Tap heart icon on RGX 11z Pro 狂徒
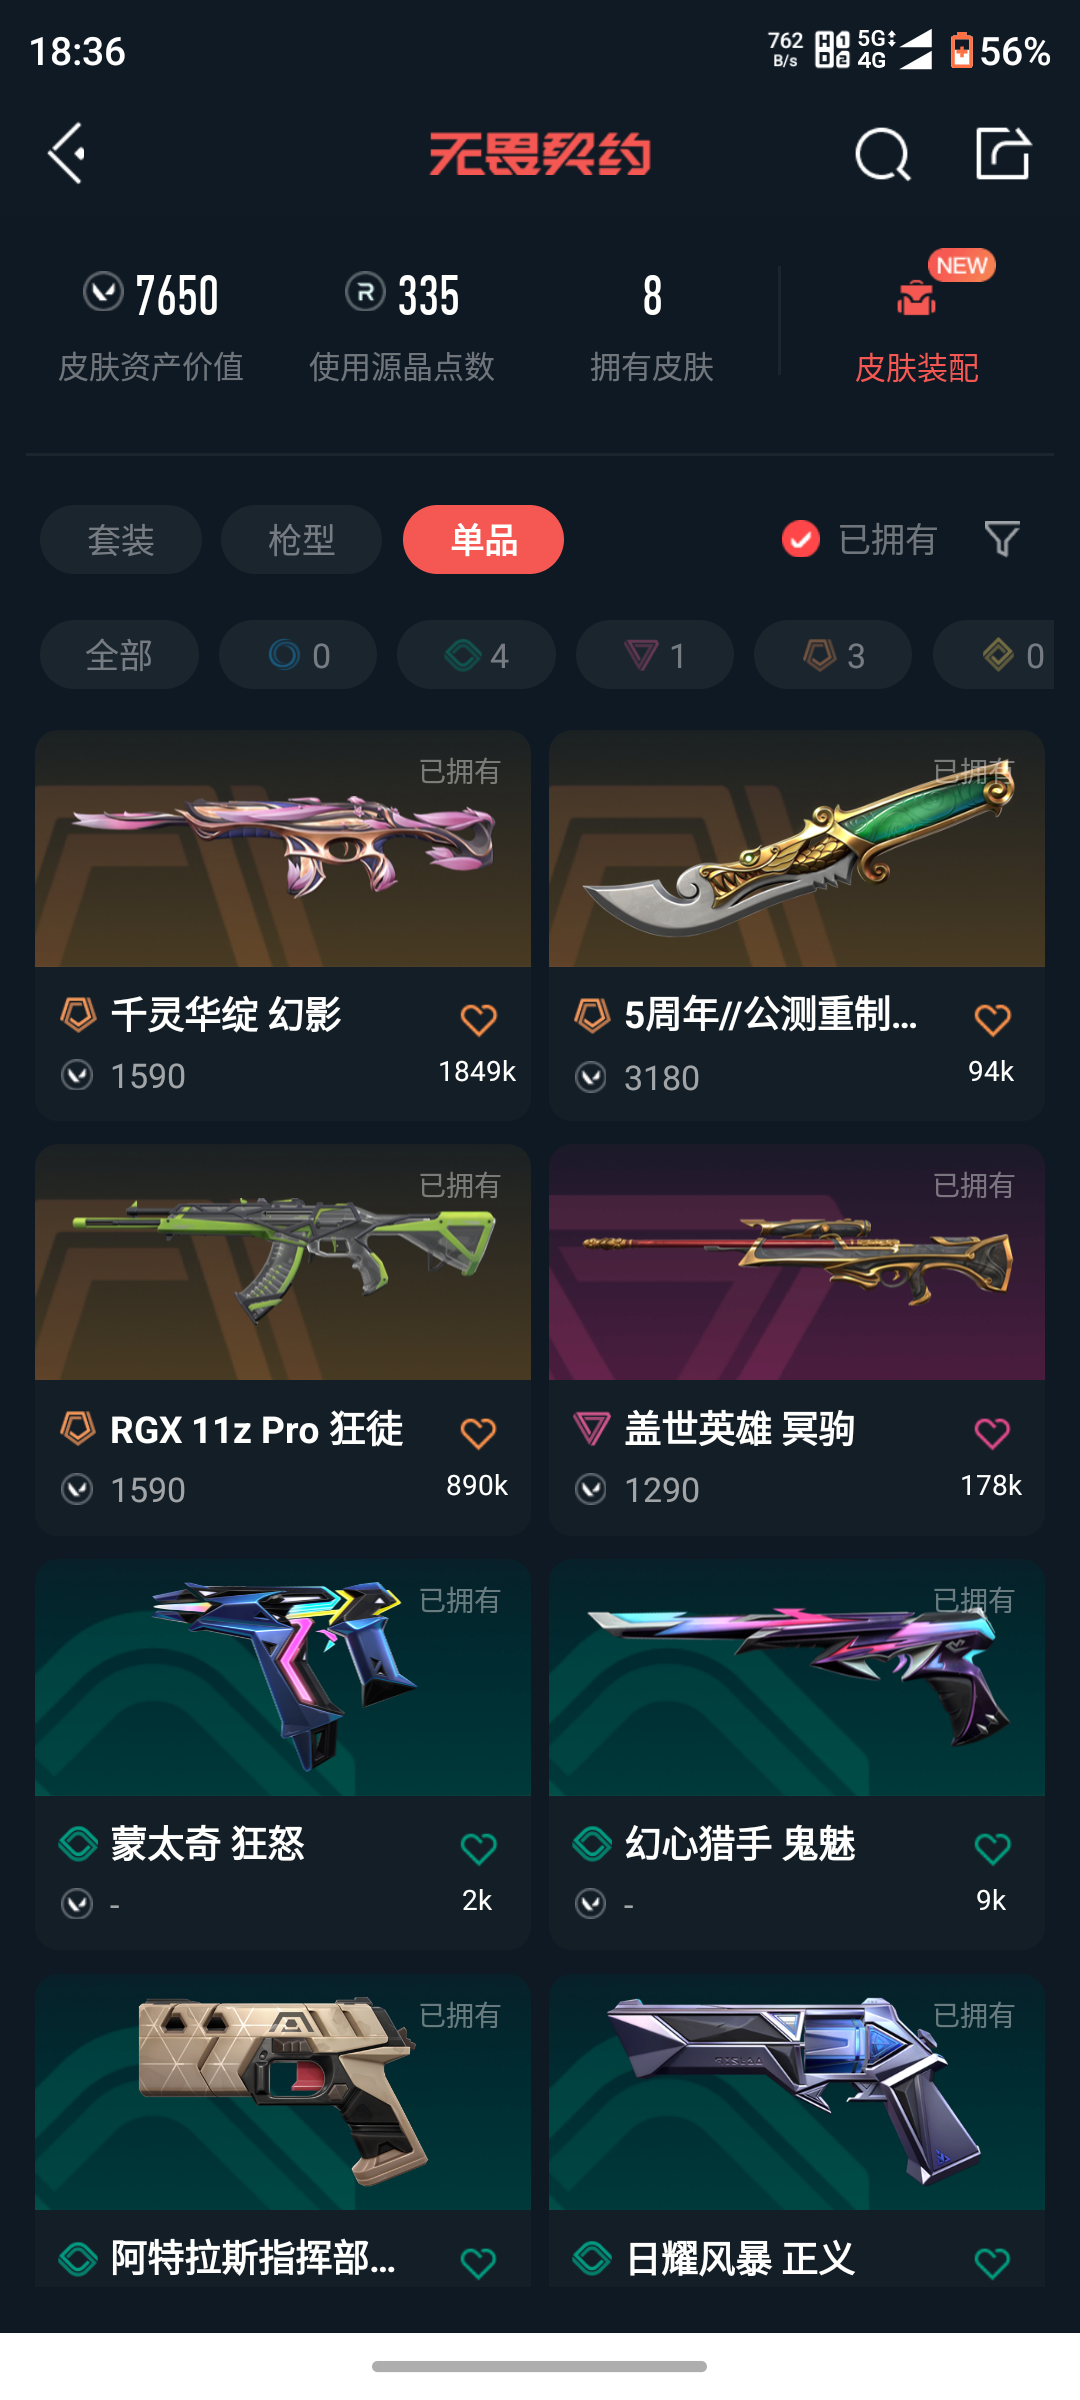This screenshot has height=2400, width=1080. pyautogui.click(x=479, y=1434)
